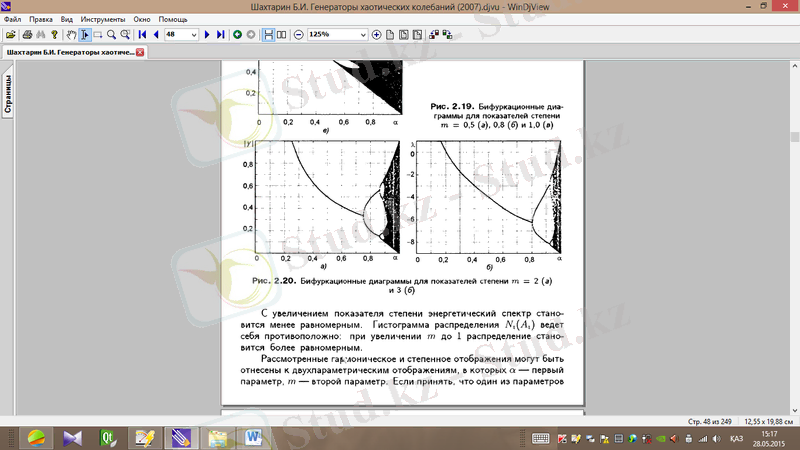Toggle facing pages layout mode

pyautogui.click(x=282, y=34)
